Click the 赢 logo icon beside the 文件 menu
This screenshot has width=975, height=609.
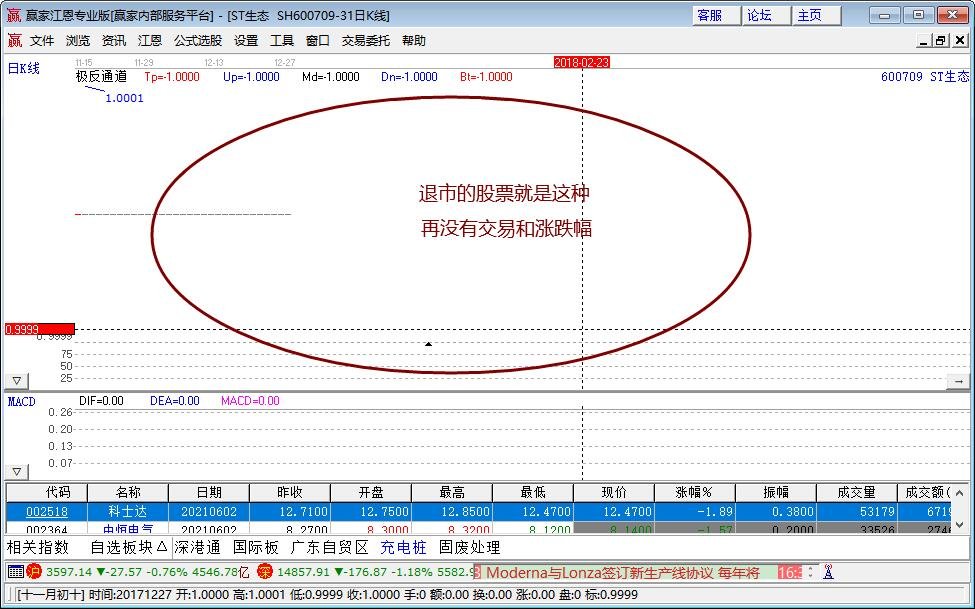click(14, 40)
